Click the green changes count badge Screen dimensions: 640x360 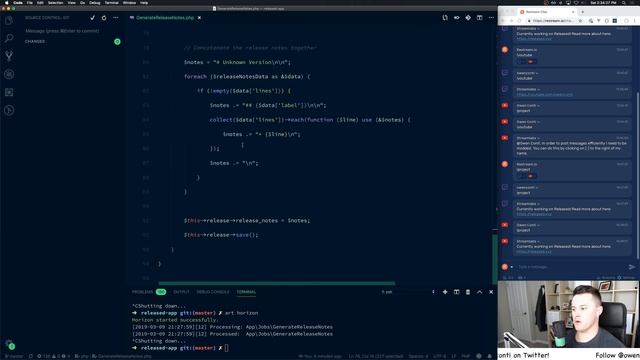click(117, 42)
